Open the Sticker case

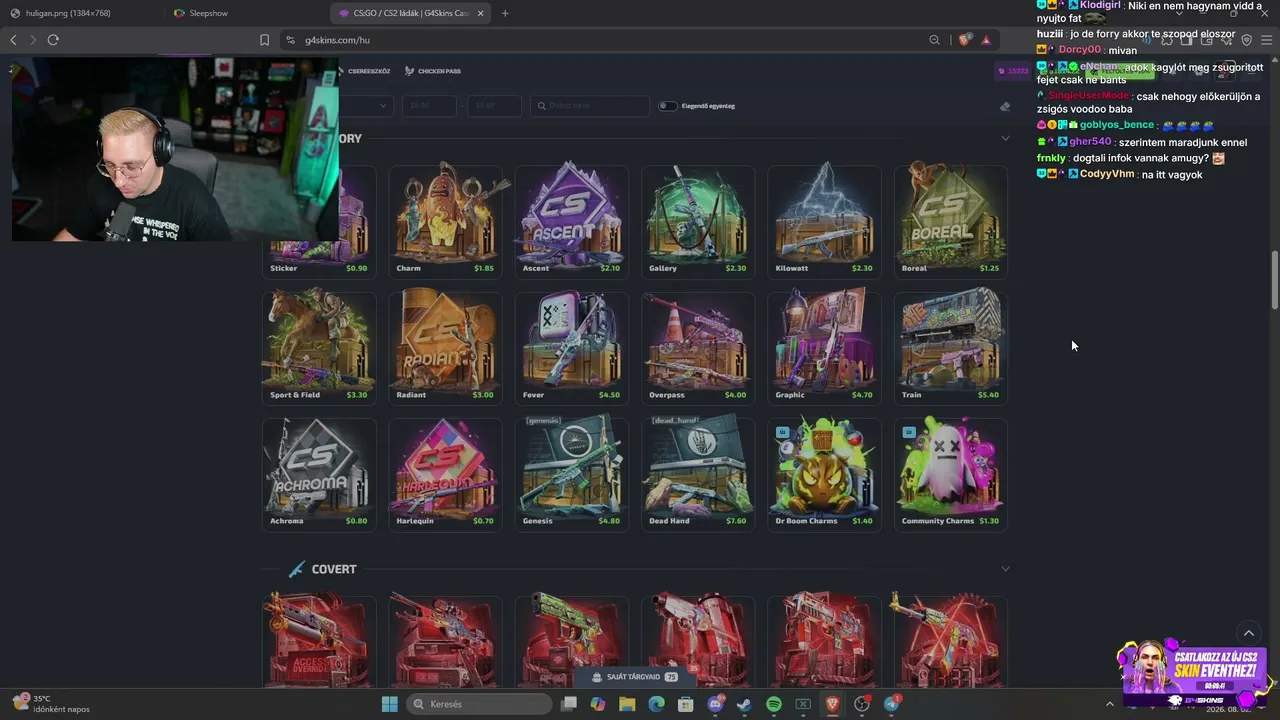[319, 220]
